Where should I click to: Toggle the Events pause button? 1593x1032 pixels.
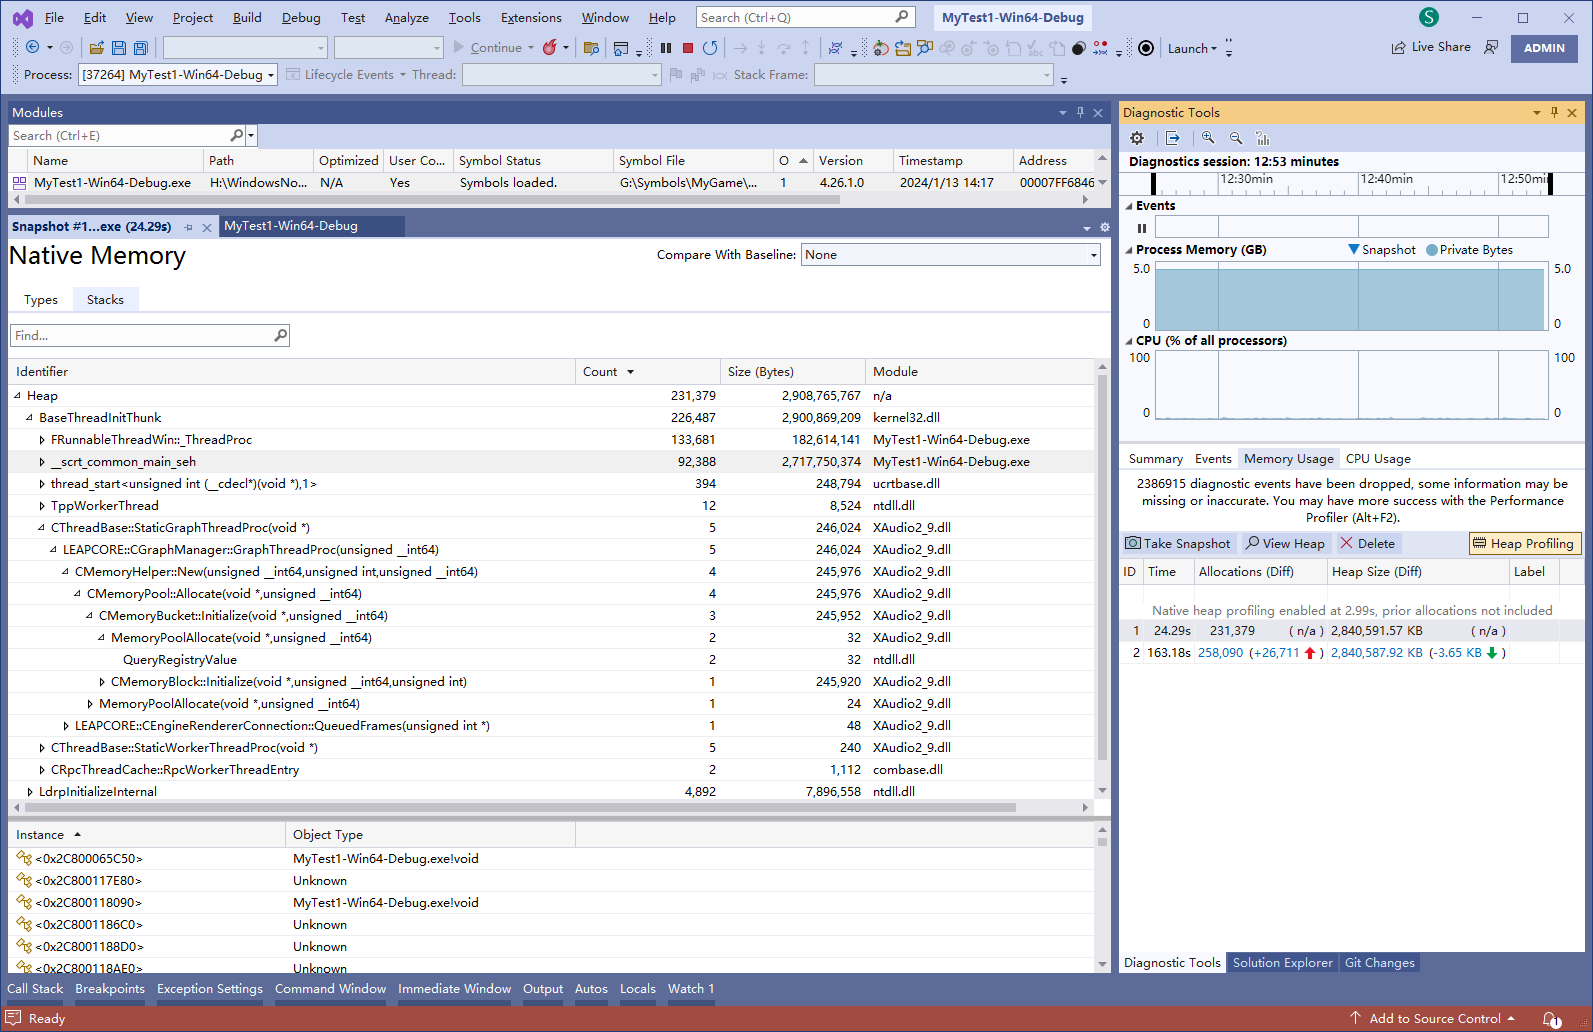pos(1142,228)
